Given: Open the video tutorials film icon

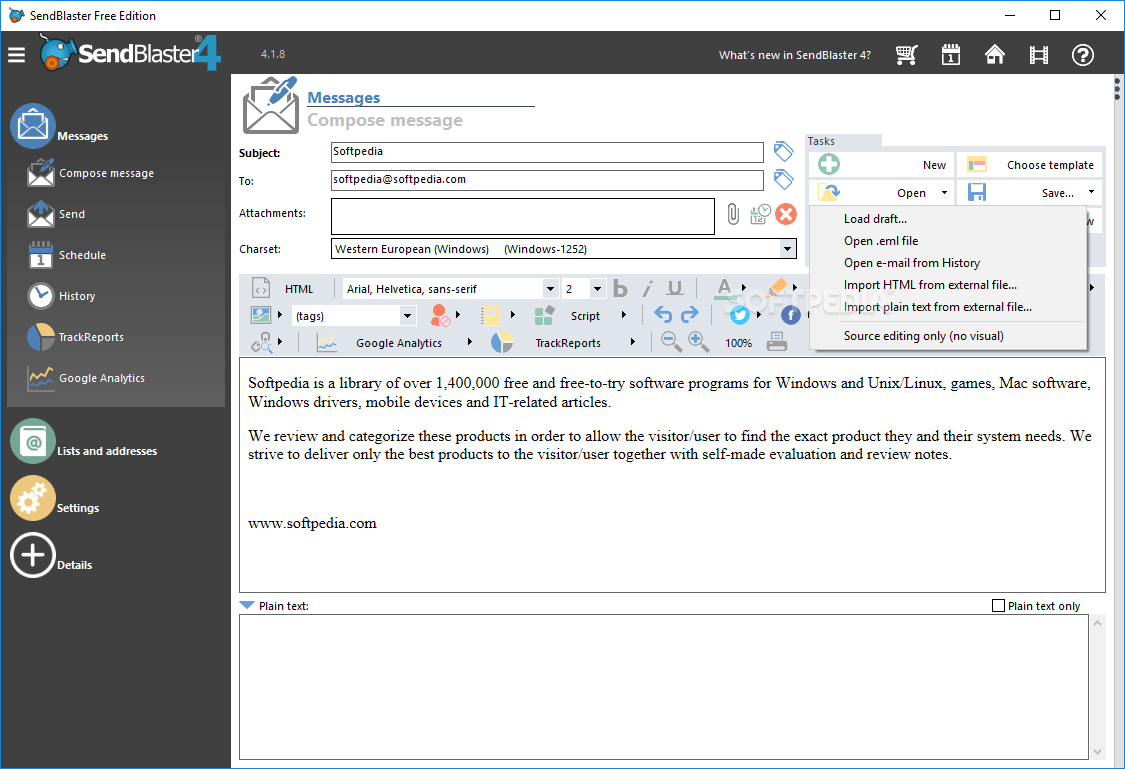Looking at the screenshot, I should 1039,55.
